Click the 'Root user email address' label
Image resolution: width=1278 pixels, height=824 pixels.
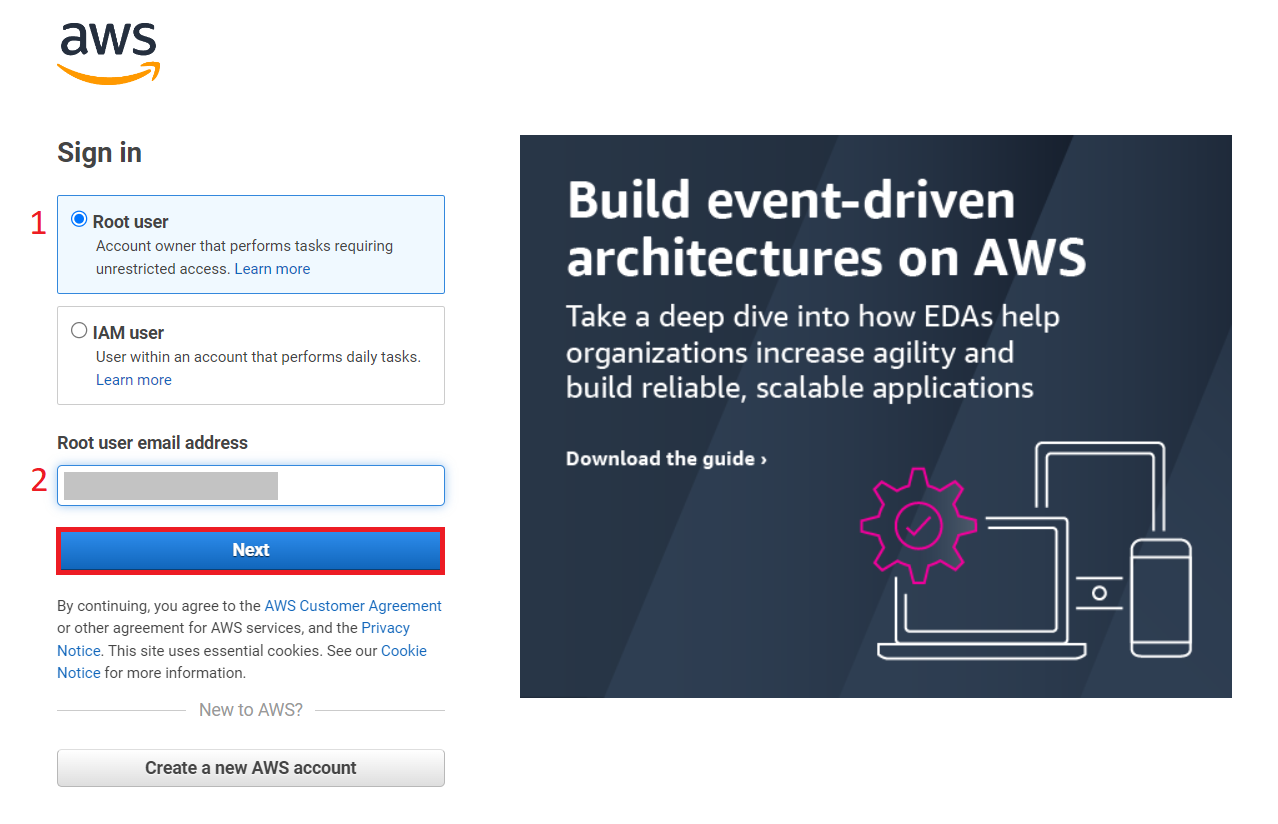[152, 443]
